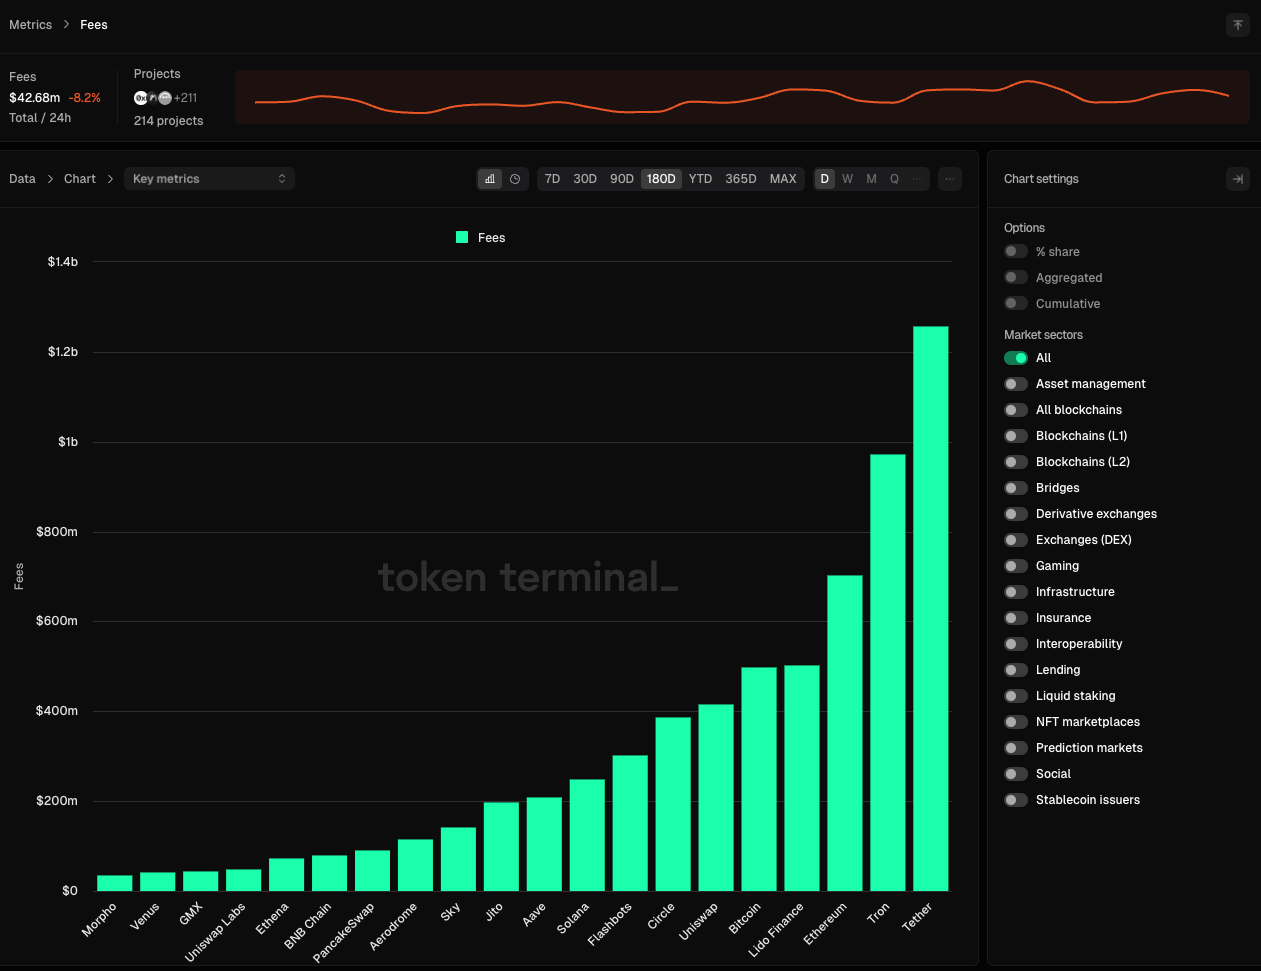Click the breadcrumb chevron after Metrics
The image size is (1261, 971).
tap(66, 25)
